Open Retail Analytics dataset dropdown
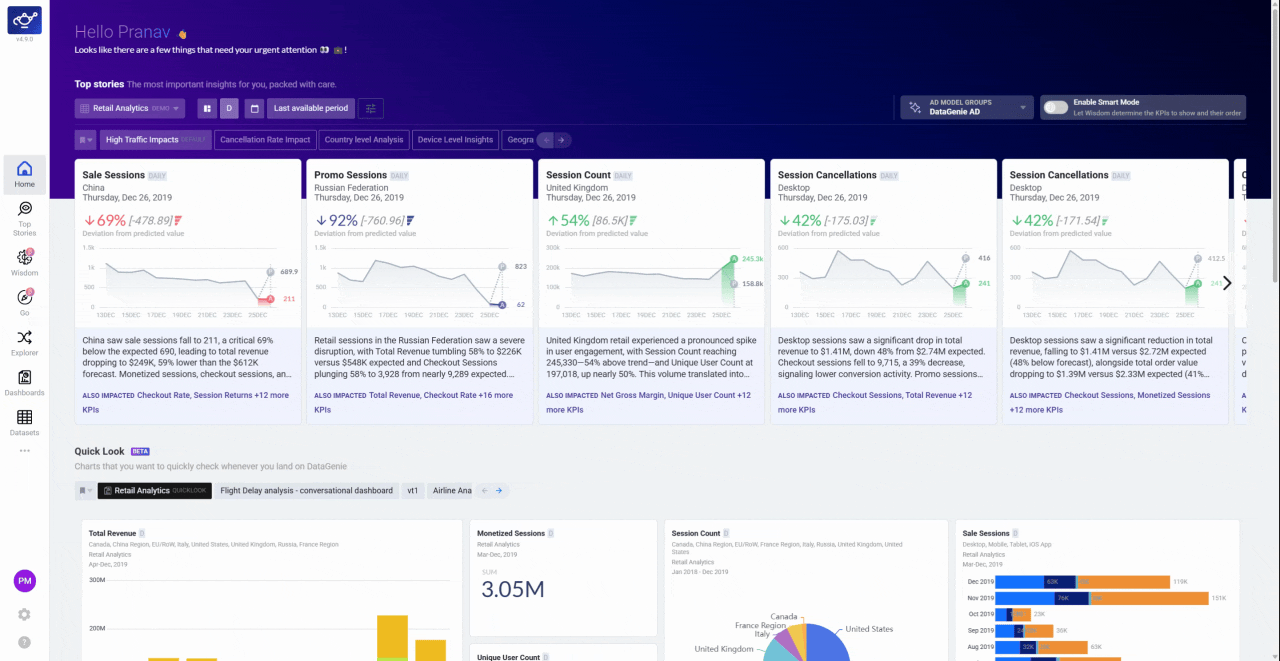This screenshot has height=661, width=1280. 130,108
